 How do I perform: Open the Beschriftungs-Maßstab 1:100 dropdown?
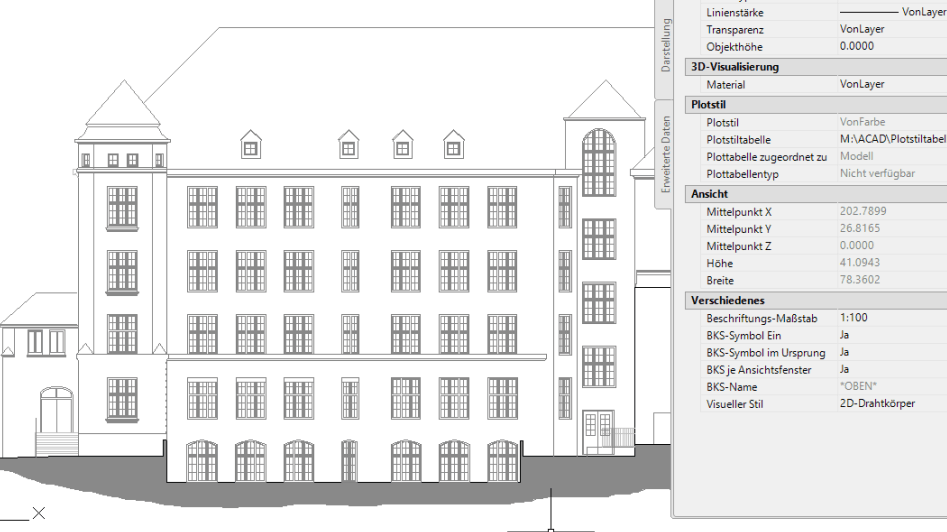pyautogui.click(x=890, y=318)
